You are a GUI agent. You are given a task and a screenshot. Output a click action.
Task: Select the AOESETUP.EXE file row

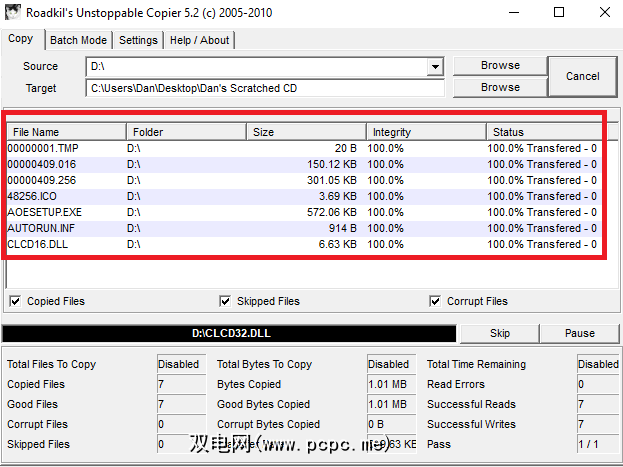point(304,212)
